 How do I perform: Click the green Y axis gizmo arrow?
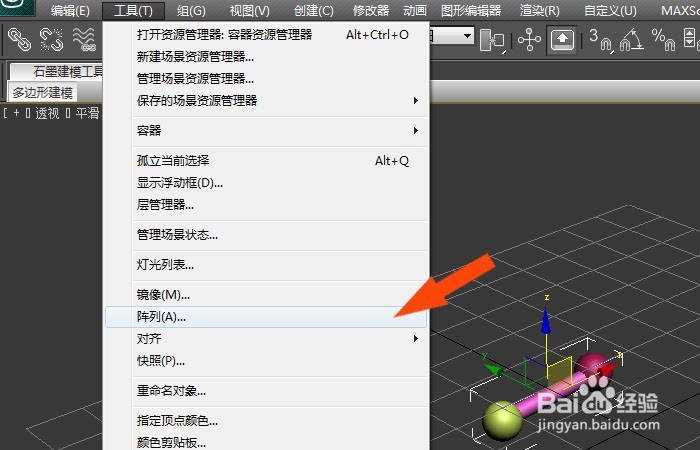click(x=495, y=369)
